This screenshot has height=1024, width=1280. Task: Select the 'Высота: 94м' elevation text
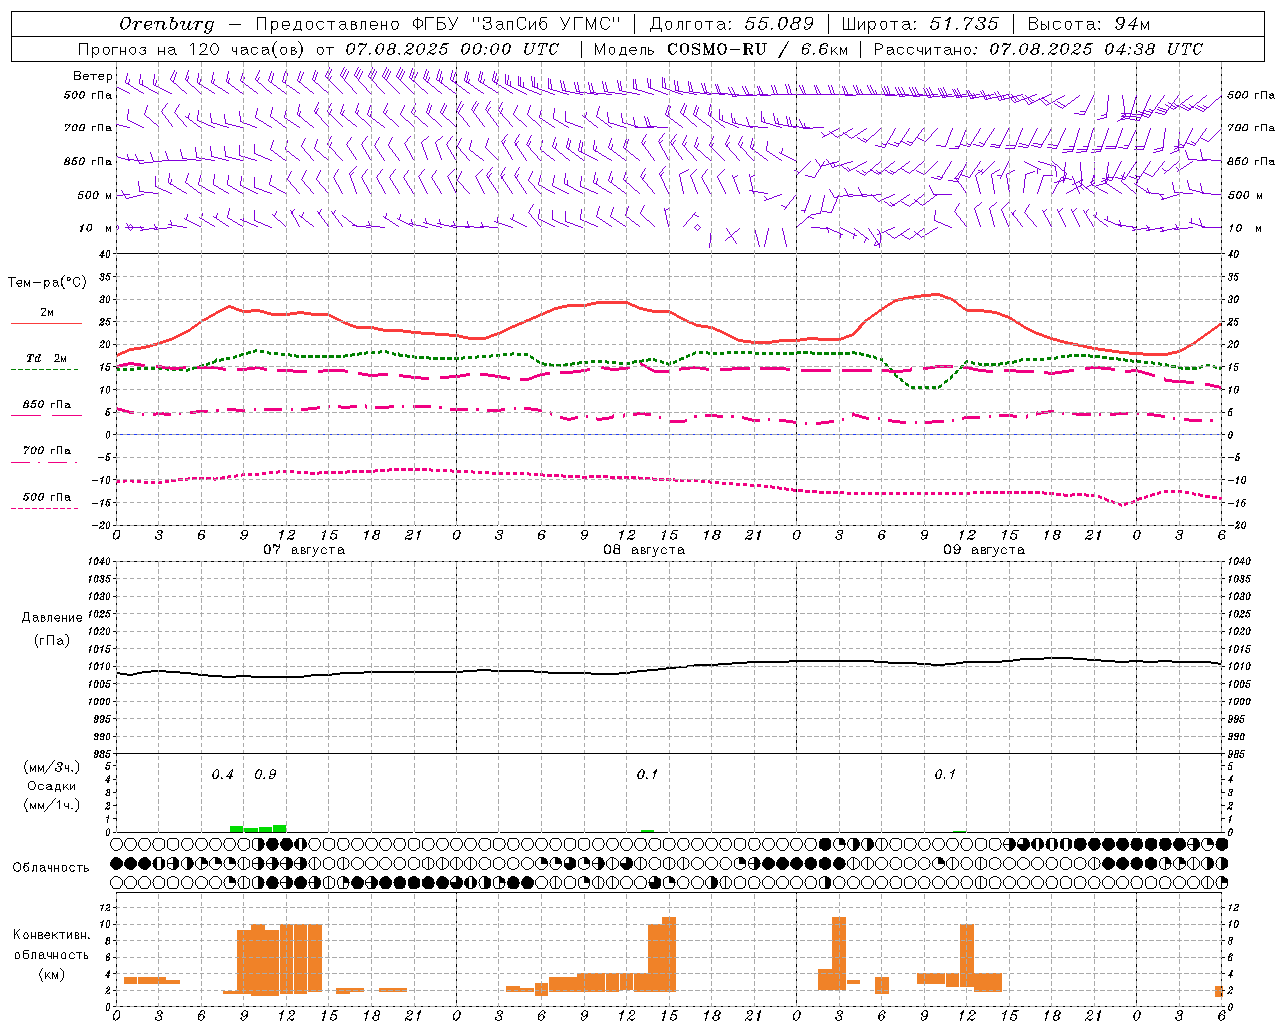[x=1089, y=24]
